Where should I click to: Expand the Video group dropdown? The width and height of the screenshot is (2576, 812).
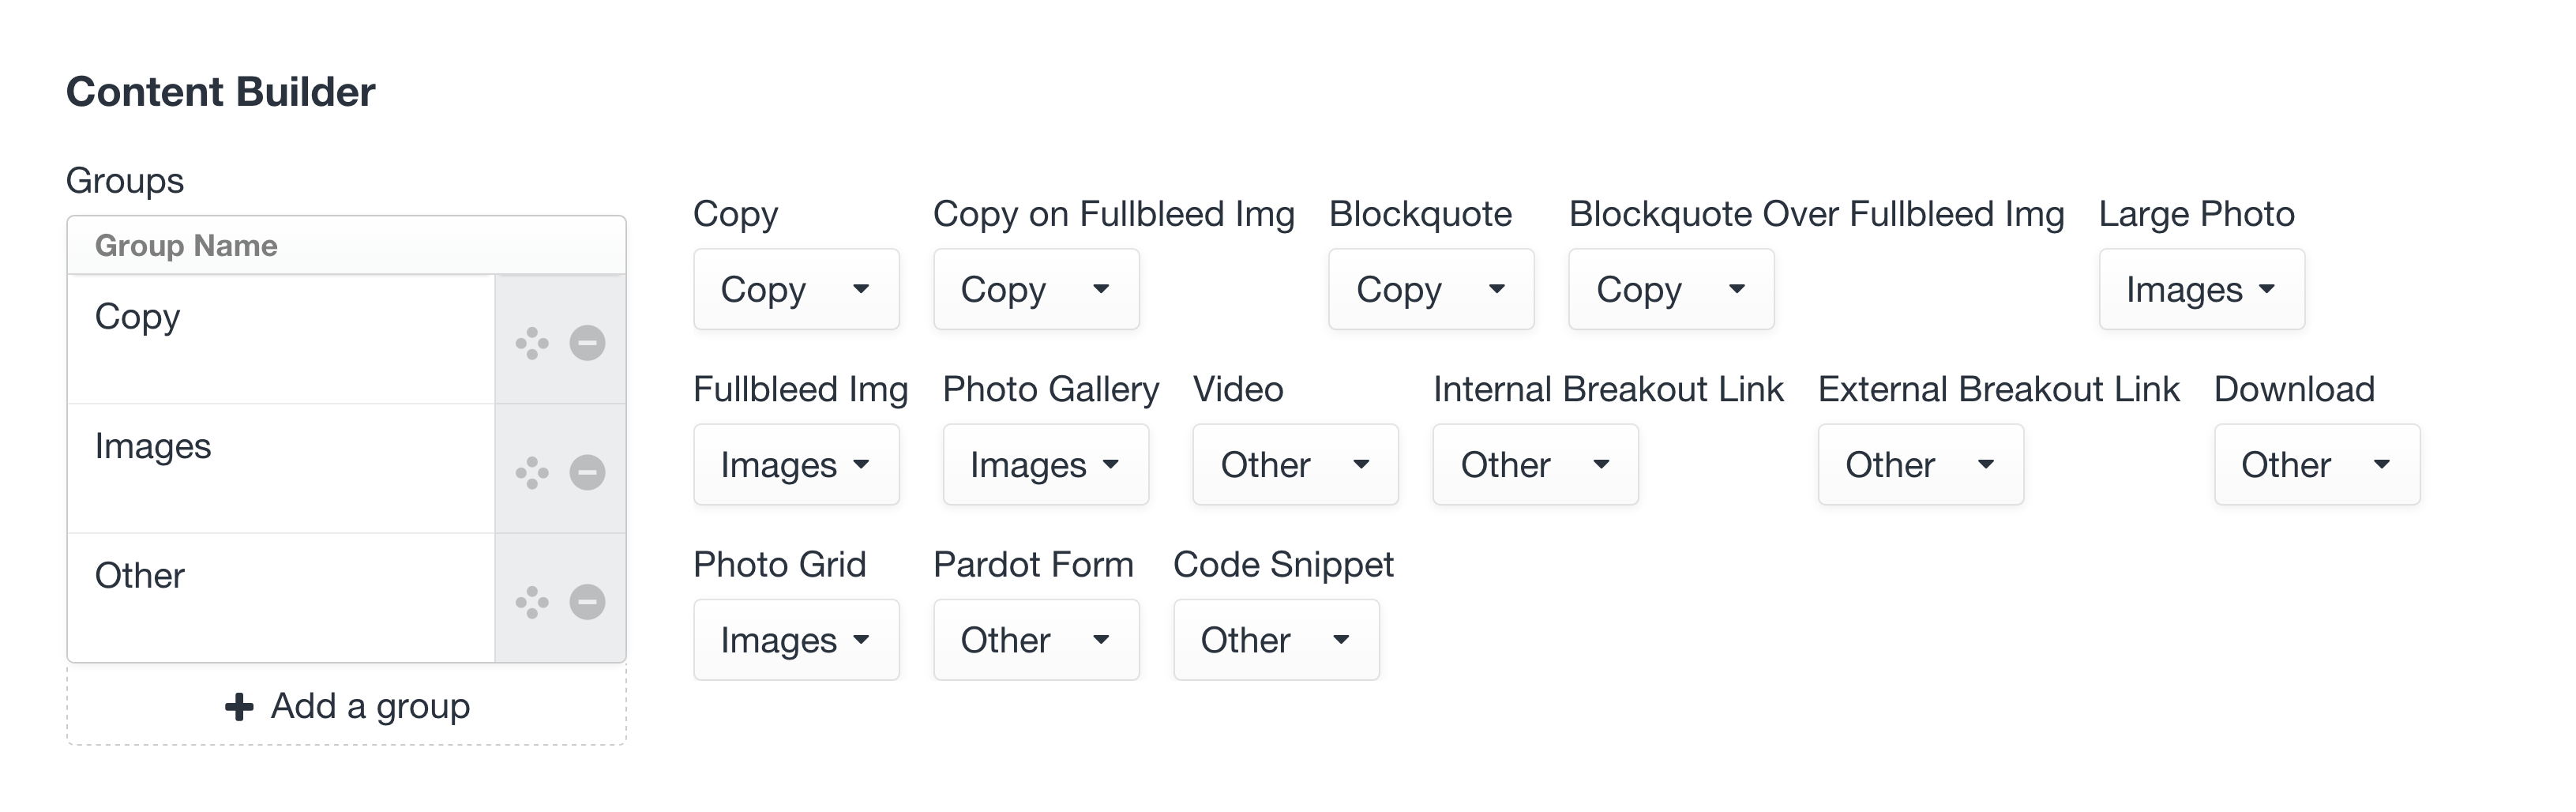(x=1295, y=464)
